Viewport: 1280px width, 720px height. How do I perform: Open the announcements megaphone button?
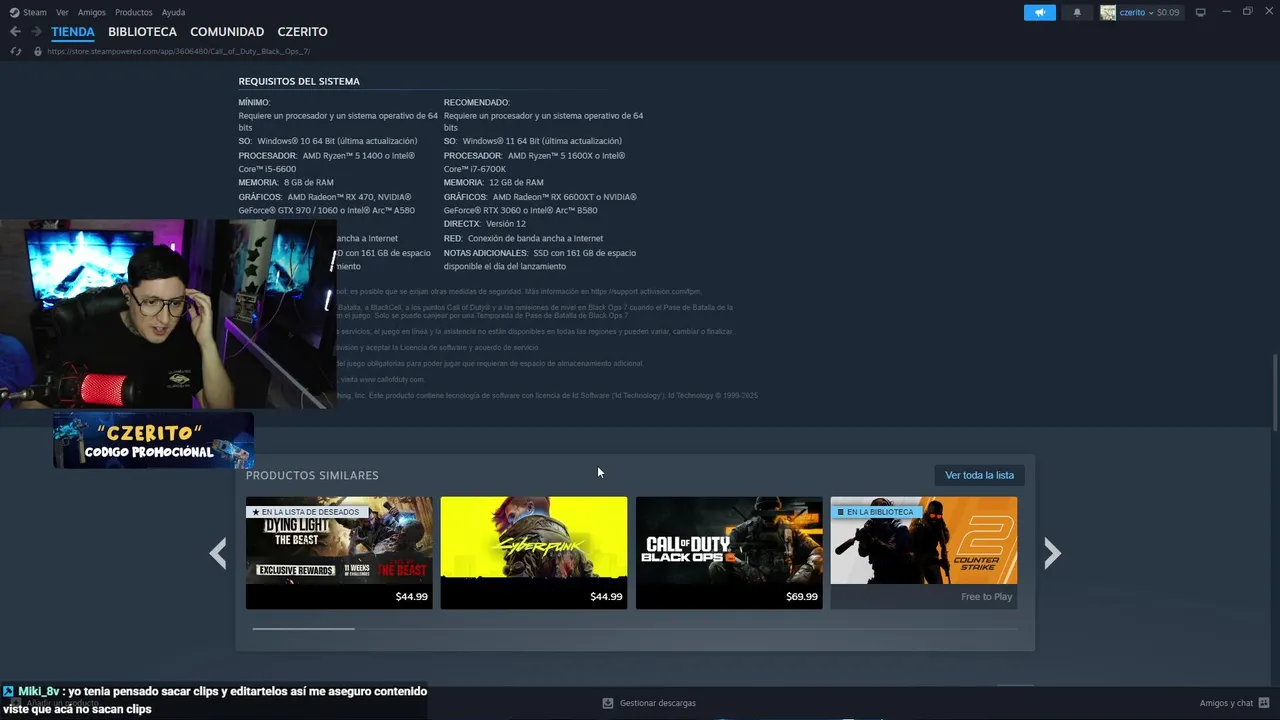(x=1039, y=12)
